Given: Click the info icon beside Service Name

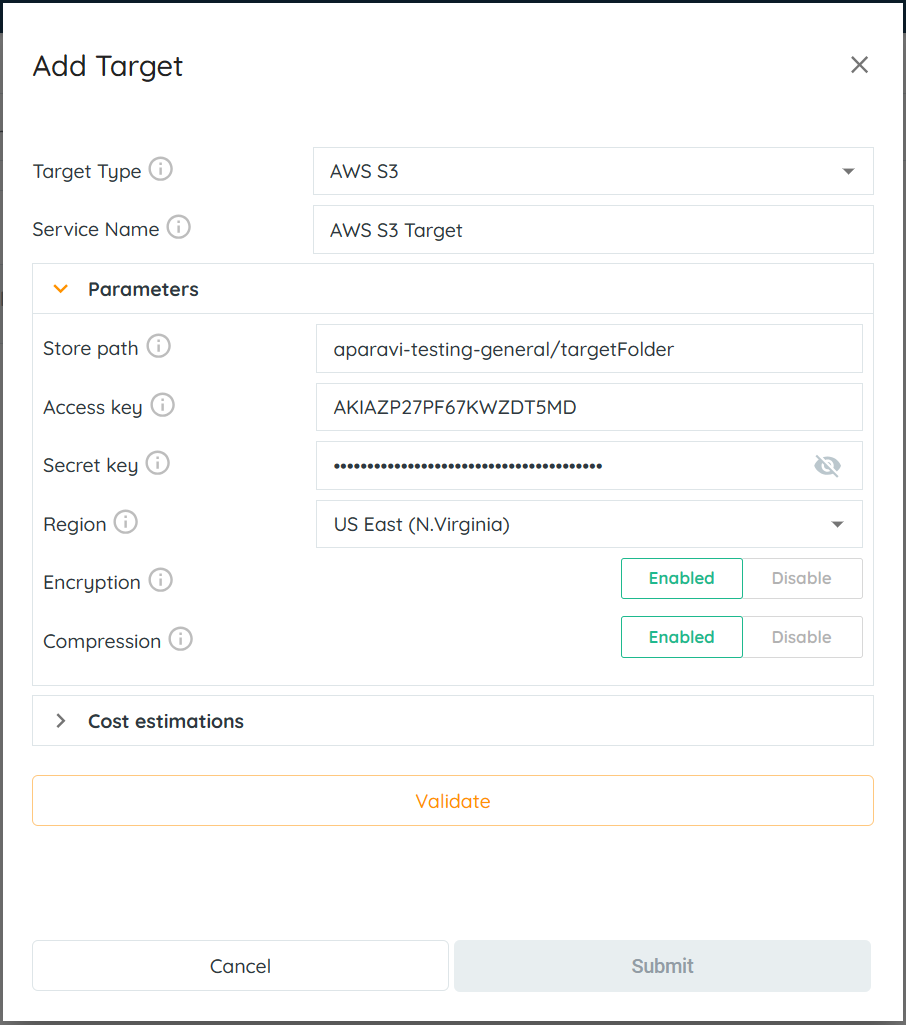Looking at the screenshot, I should [179, 228].
